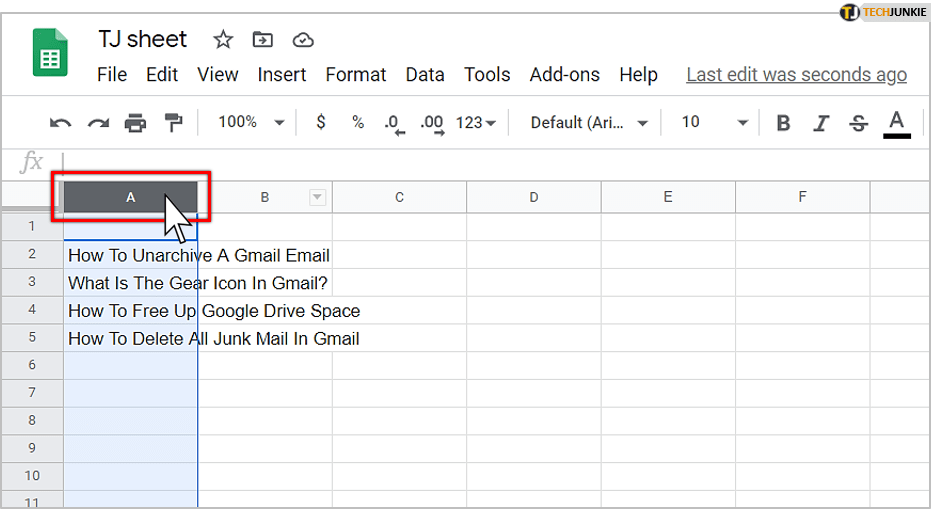Open the text color picker

point(897,123)
